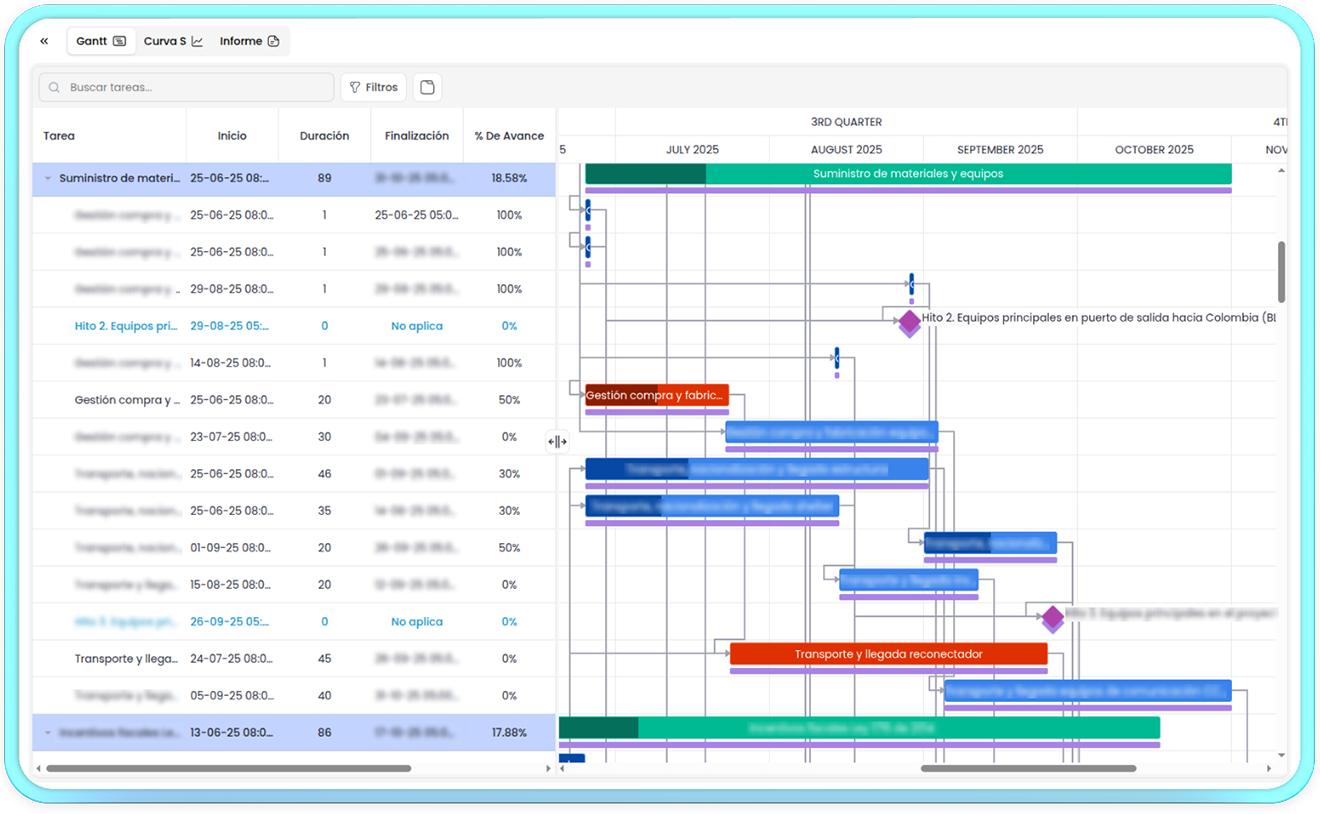The height and width of the screenshot is (814, 1320).
Task: Click the sticky note icon button beside Filtros
Action: (427, 87)
